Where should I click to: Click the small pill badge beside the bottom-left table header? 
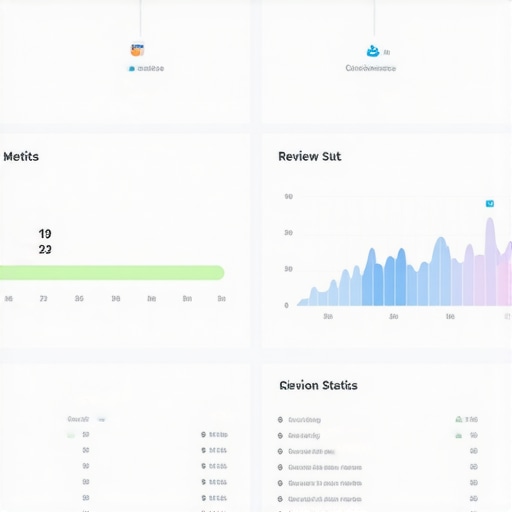tap(102, 419)
